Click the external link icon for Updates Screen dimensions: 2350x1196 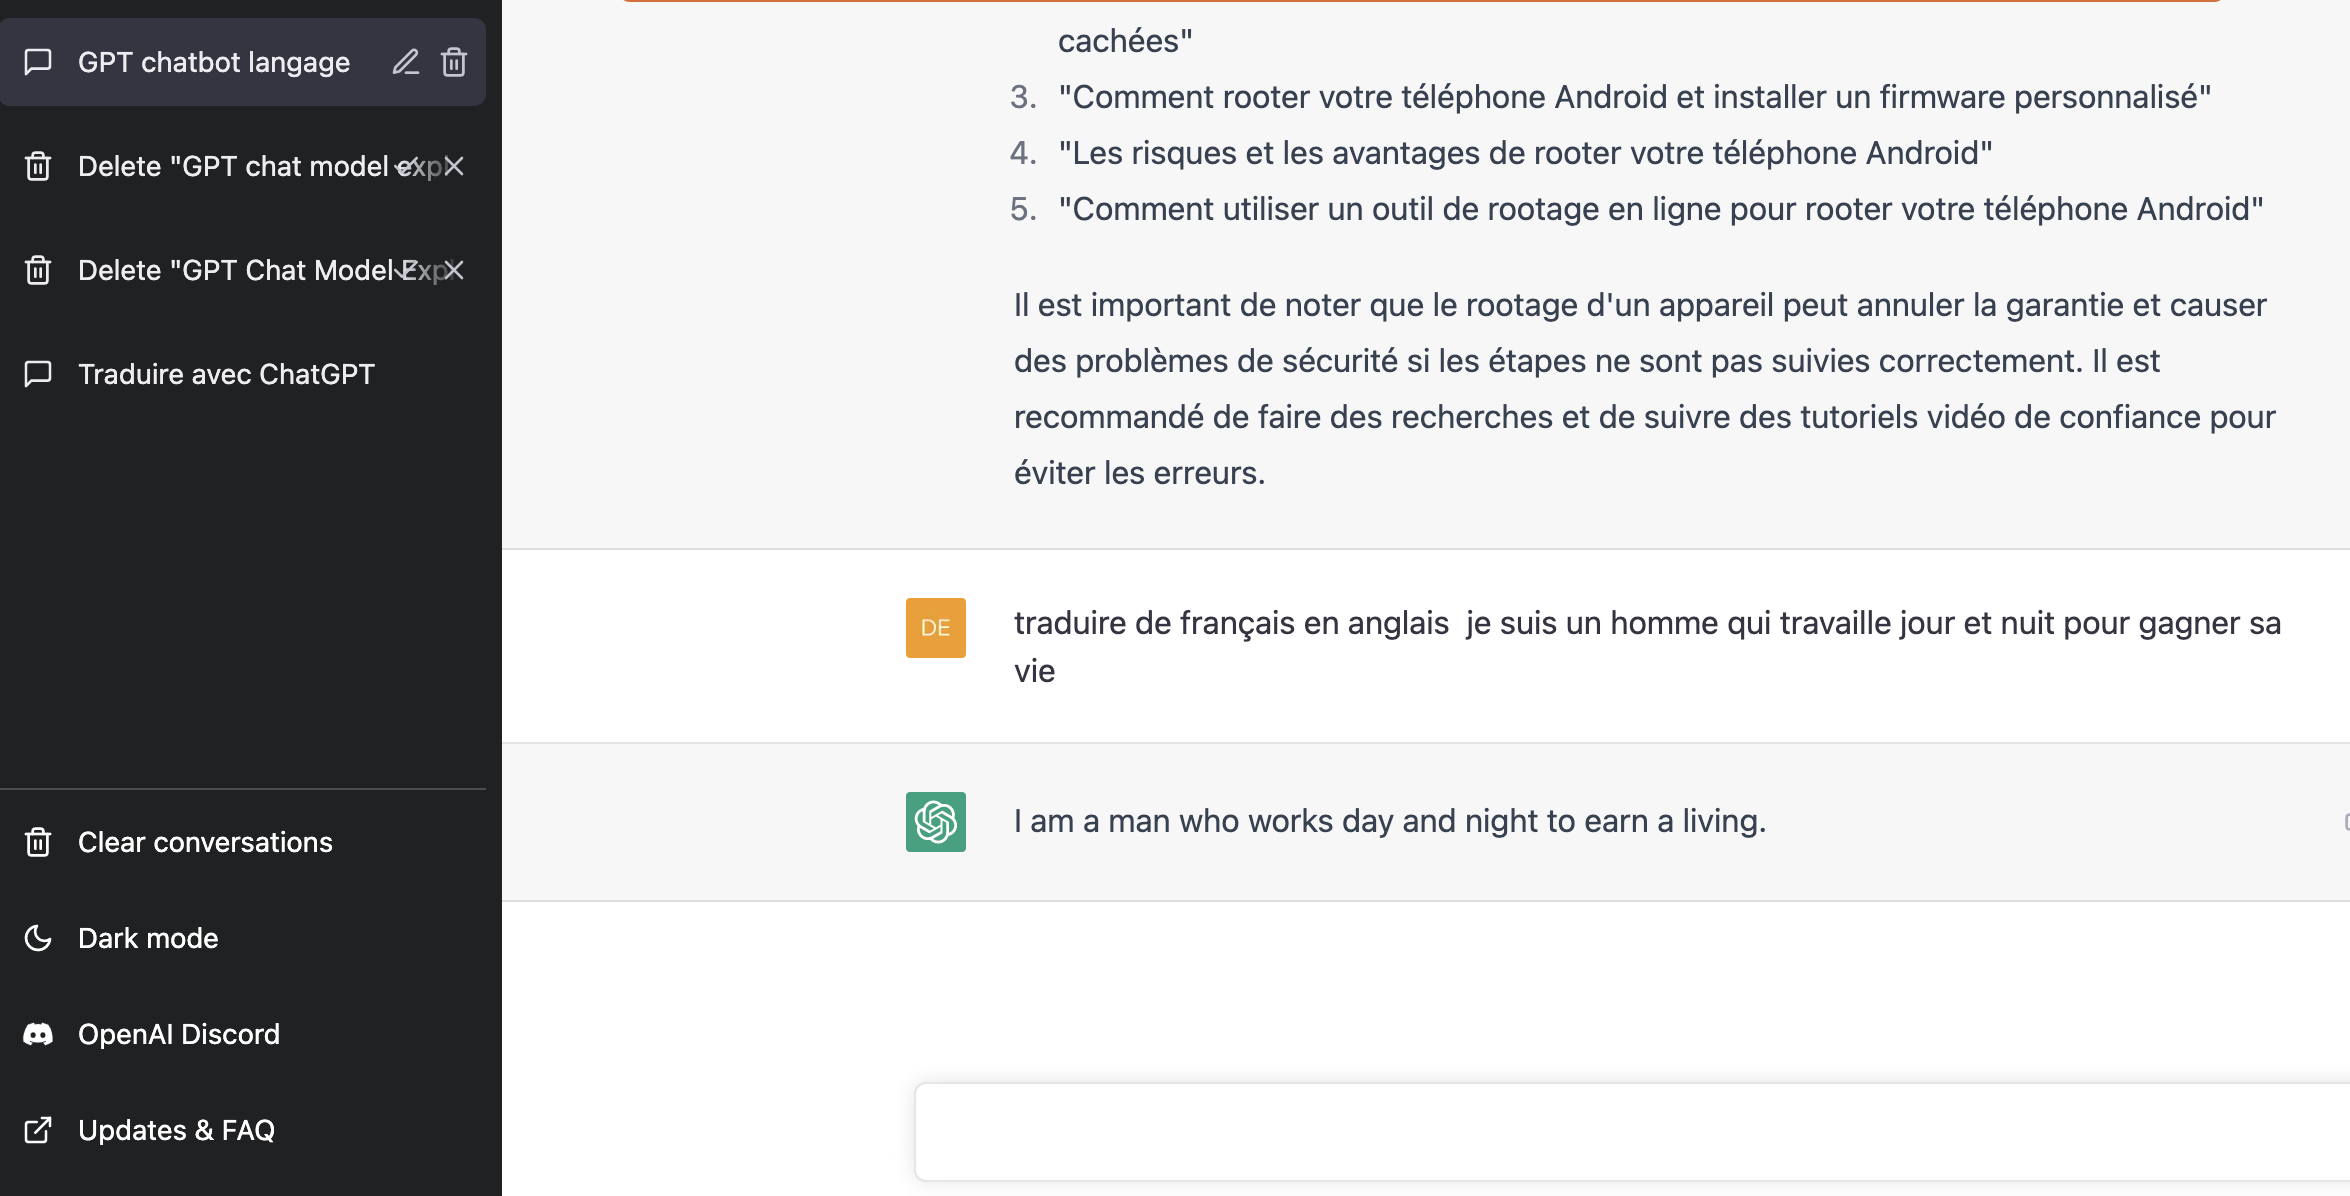[38, 1130]
